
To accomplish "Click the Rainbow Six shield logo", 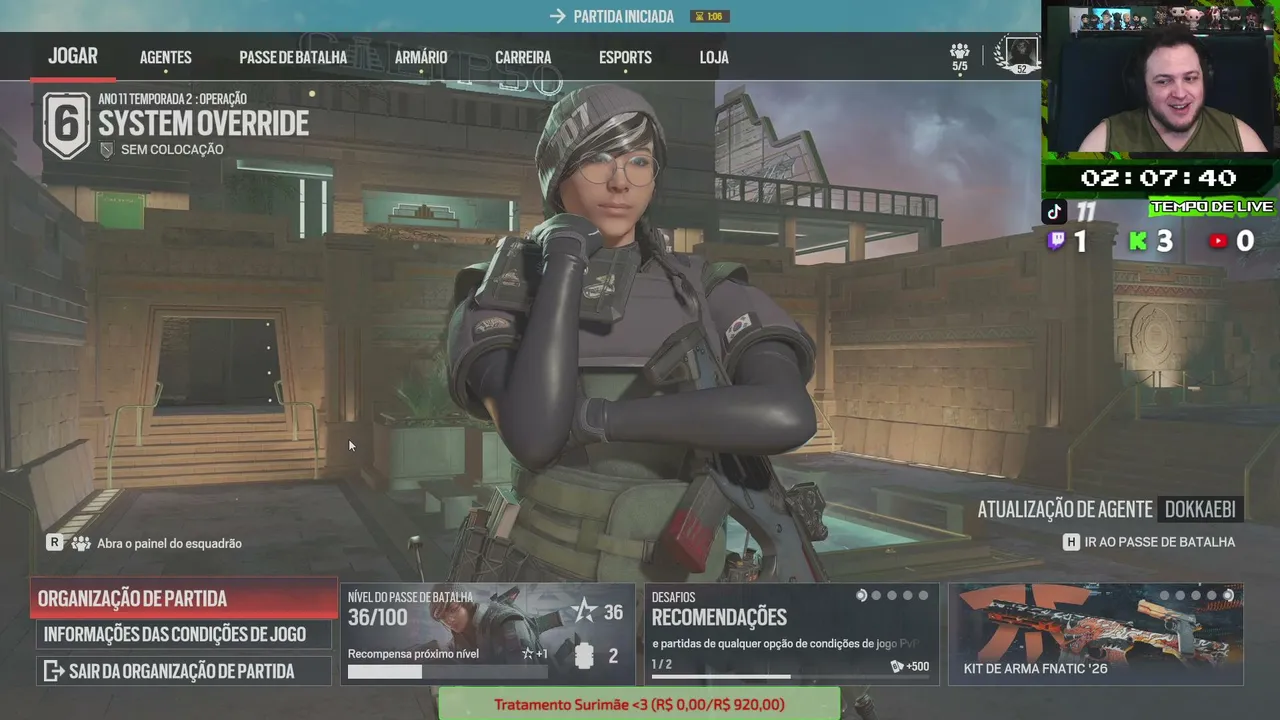I will tap(66, 125).
